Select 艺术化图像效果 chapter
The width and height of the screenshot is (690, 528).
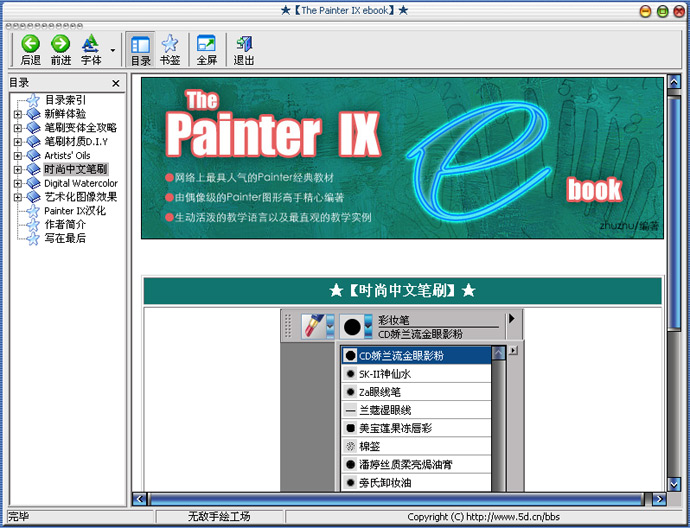point(81,197)
